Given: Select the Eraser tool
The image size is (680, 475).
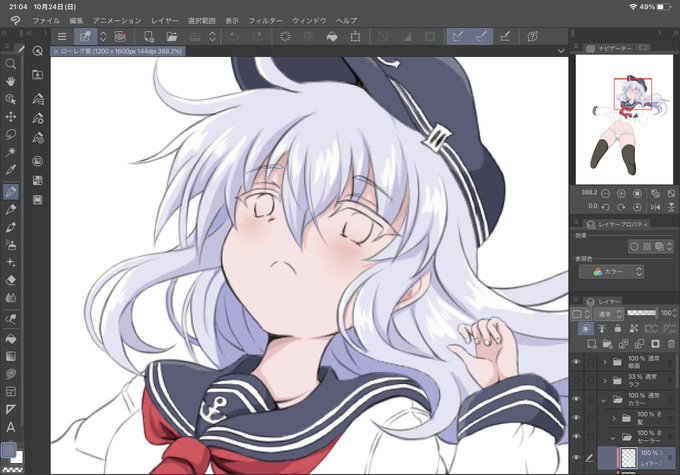Looking at the screenshot, I should (11, 280).
